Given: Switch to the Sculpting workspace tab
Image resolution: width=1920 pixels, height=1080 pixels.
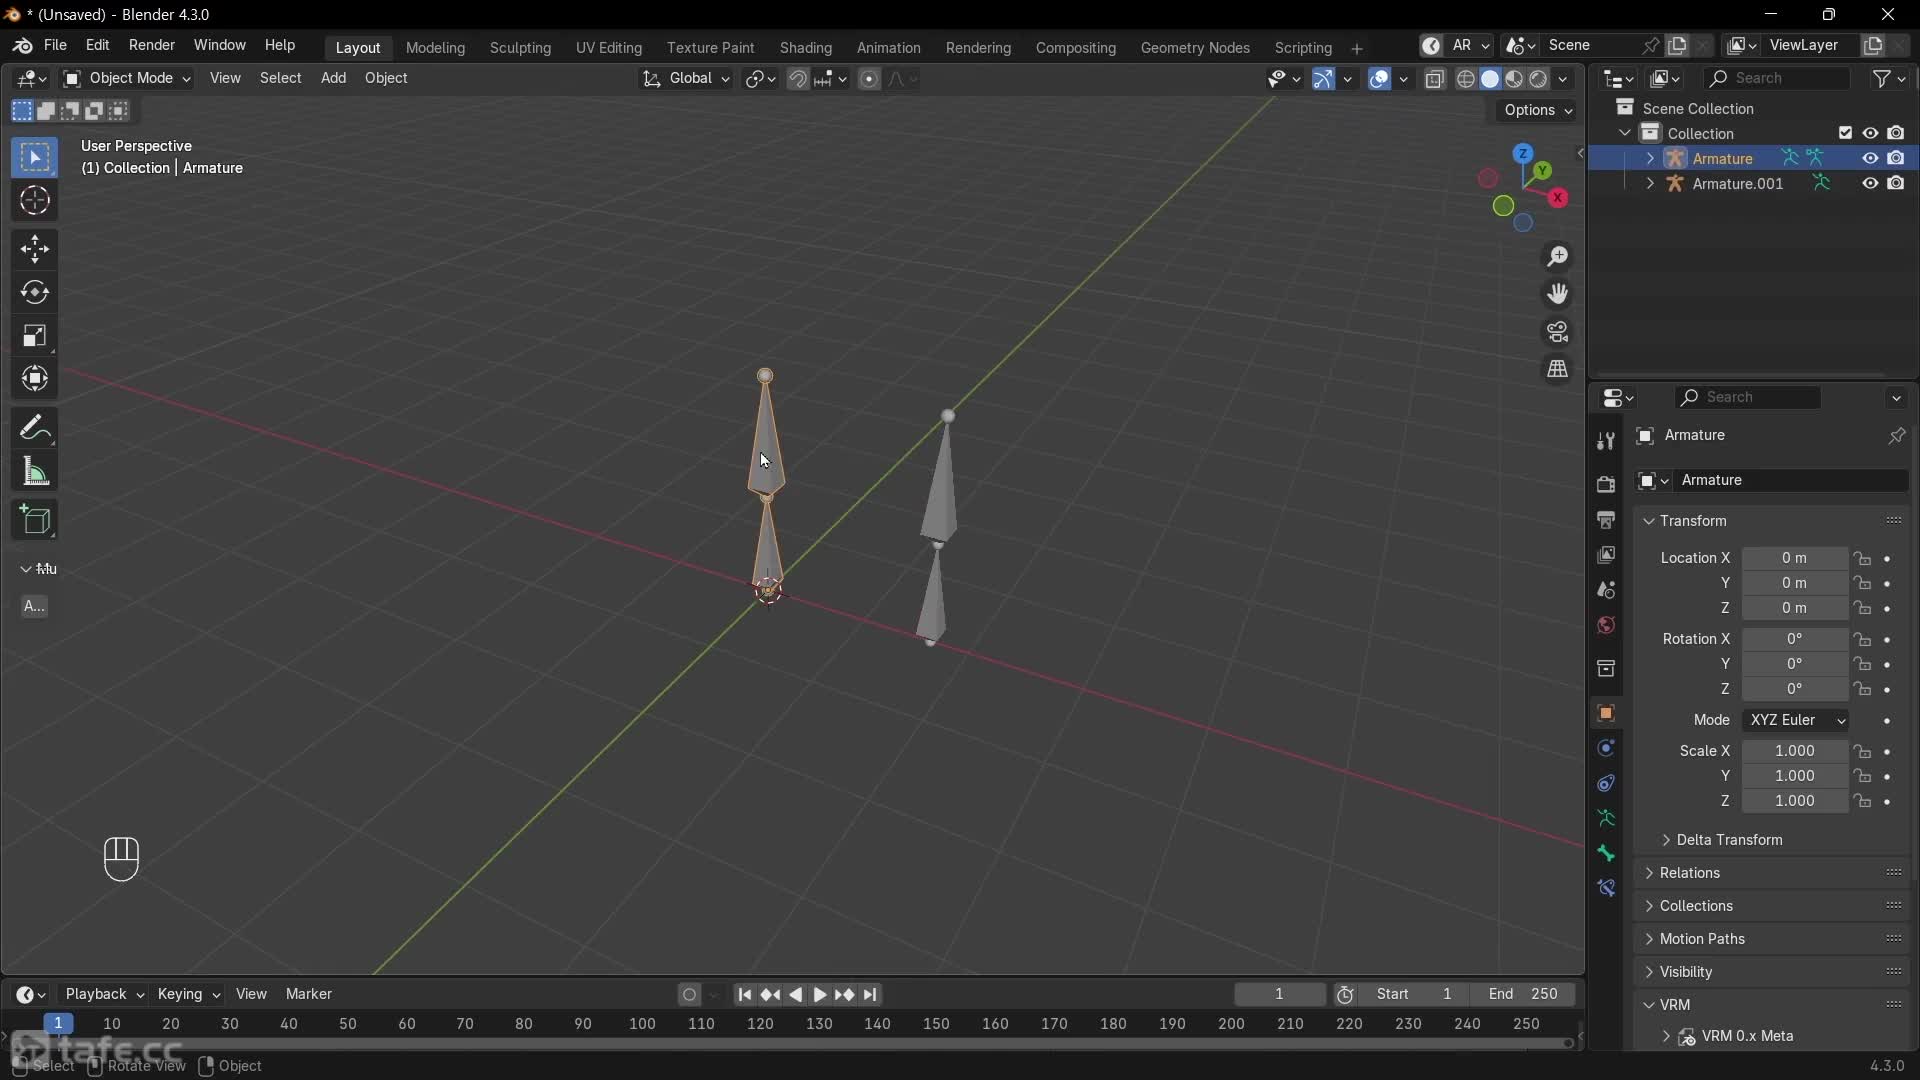Looking at the screenshot, I should point(520,48).
